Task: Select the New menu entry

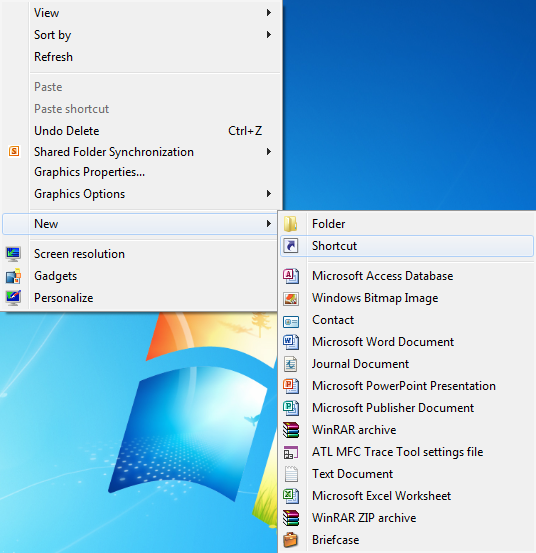Action: [139, 224]
